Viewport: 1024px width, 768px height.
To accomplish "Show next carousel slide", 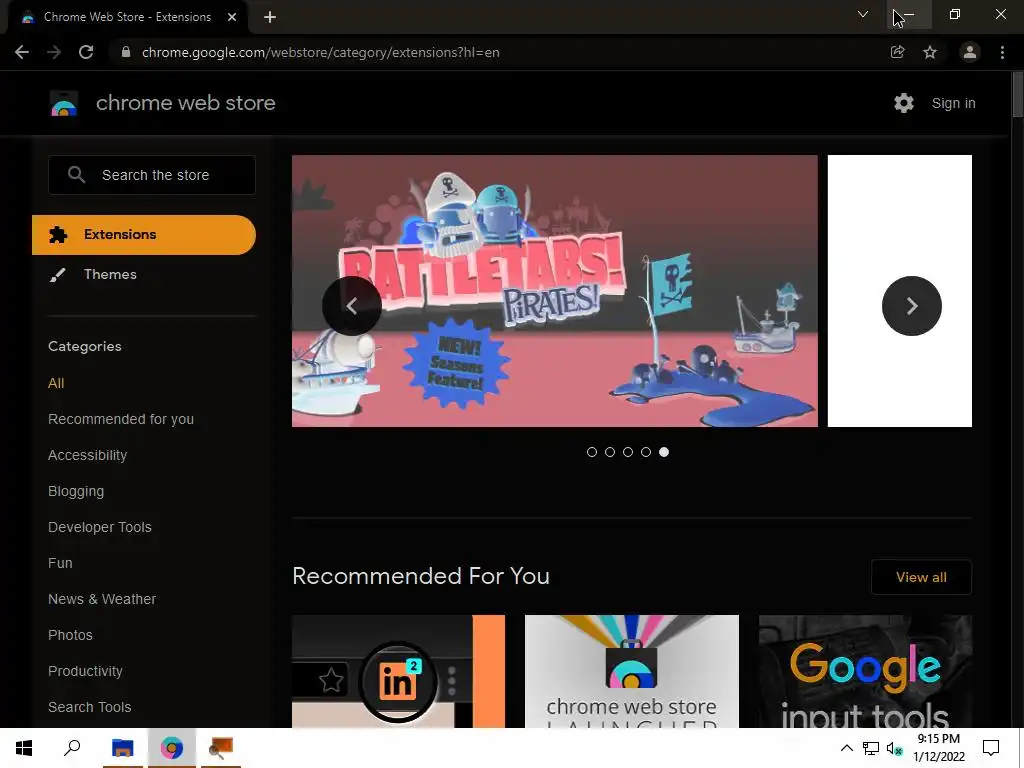I will coord(912,306).
